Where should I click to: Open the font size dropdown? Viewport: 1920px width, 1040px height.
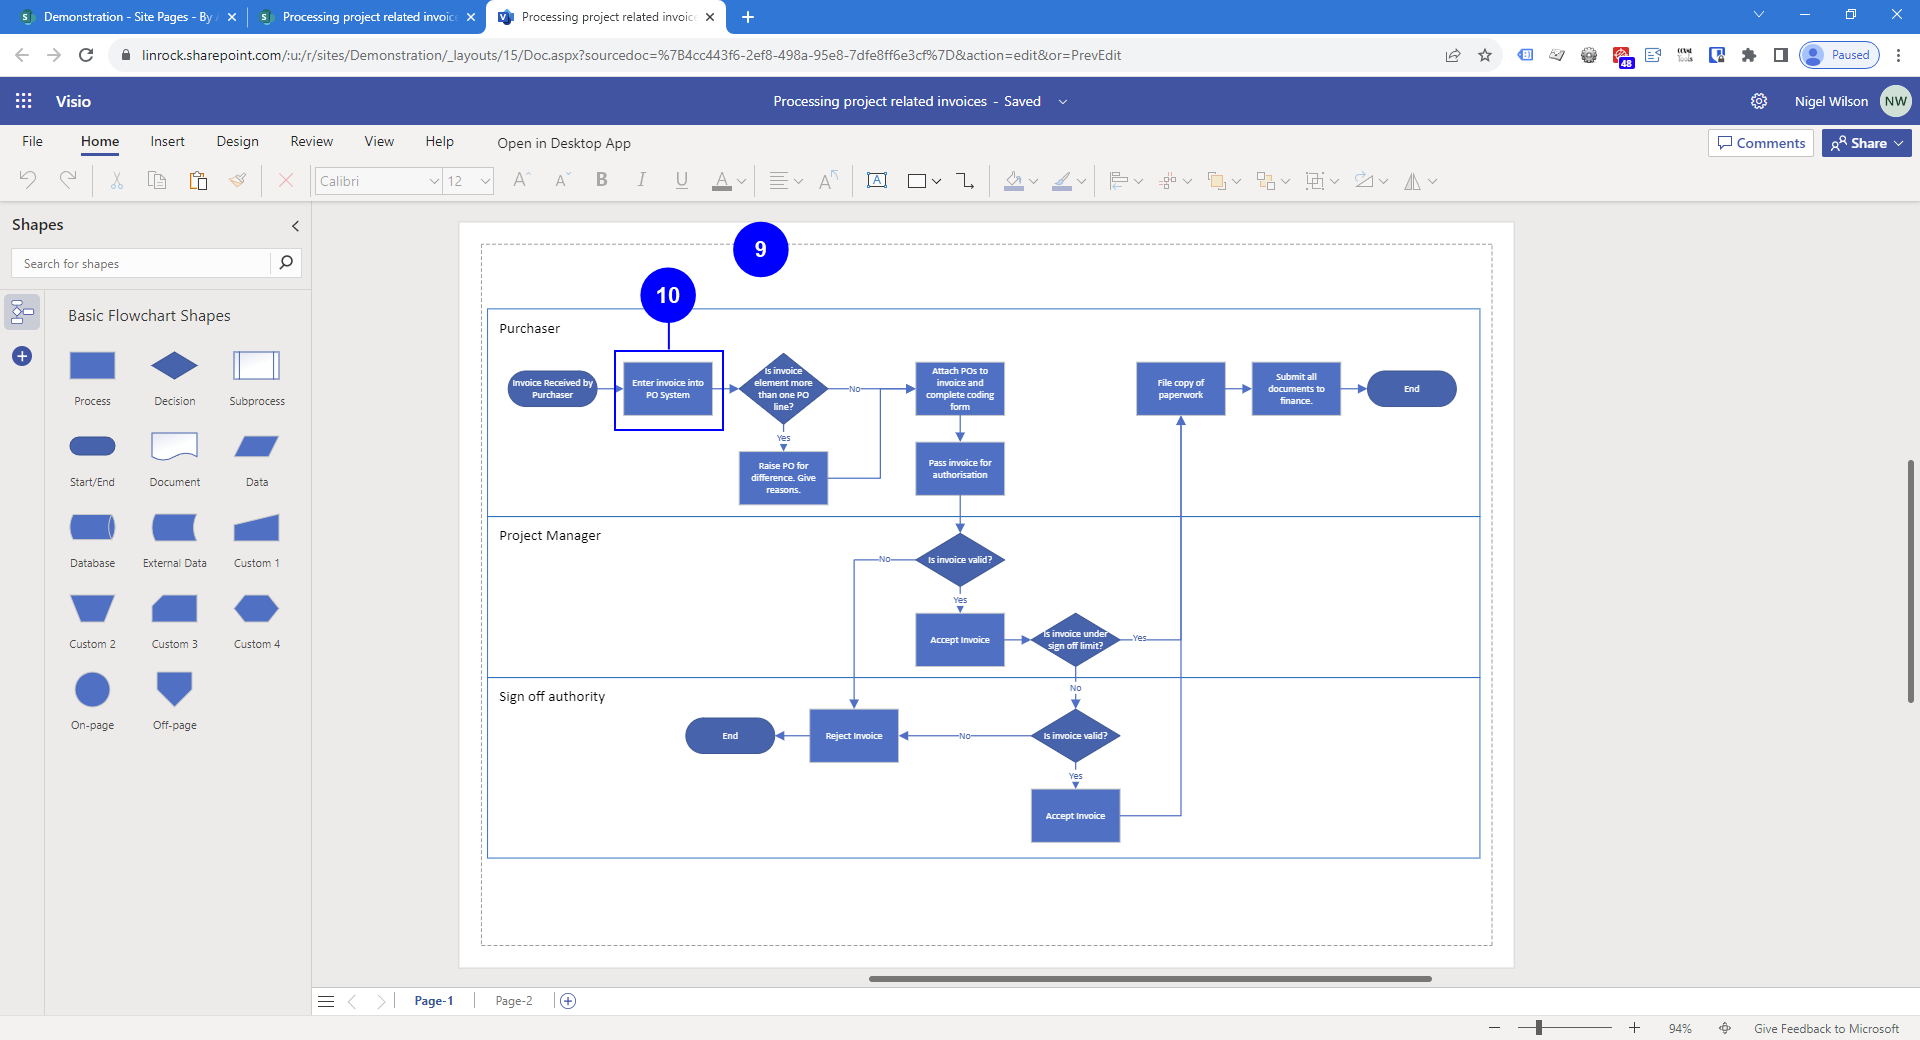pyautogui.click(x=485, y=181)
